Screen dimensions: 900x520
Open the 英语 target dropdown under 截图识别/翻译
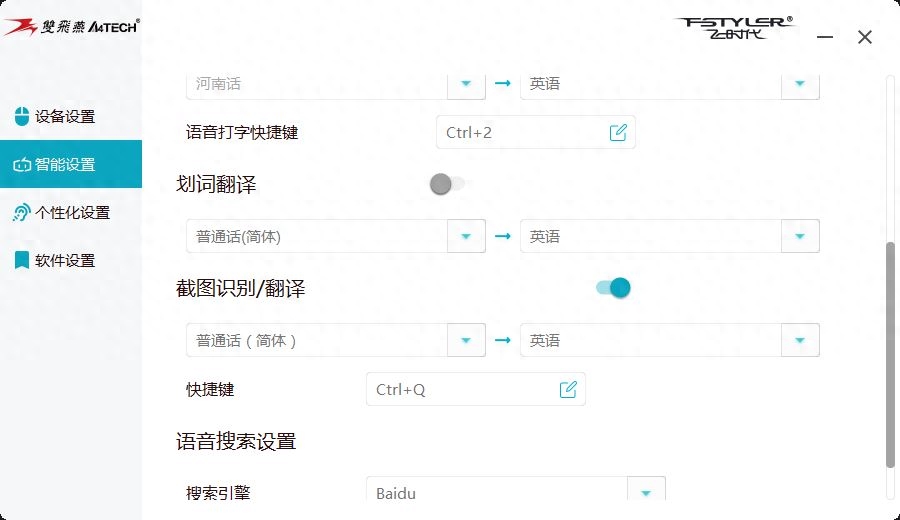point(800,340)
